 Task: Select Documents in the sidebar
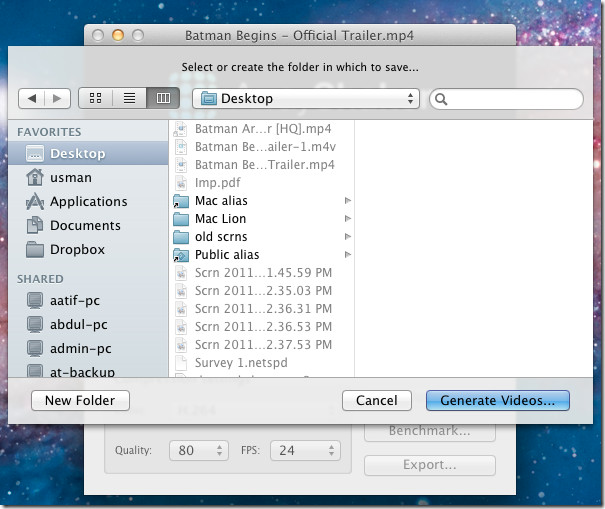click(85, 225)
